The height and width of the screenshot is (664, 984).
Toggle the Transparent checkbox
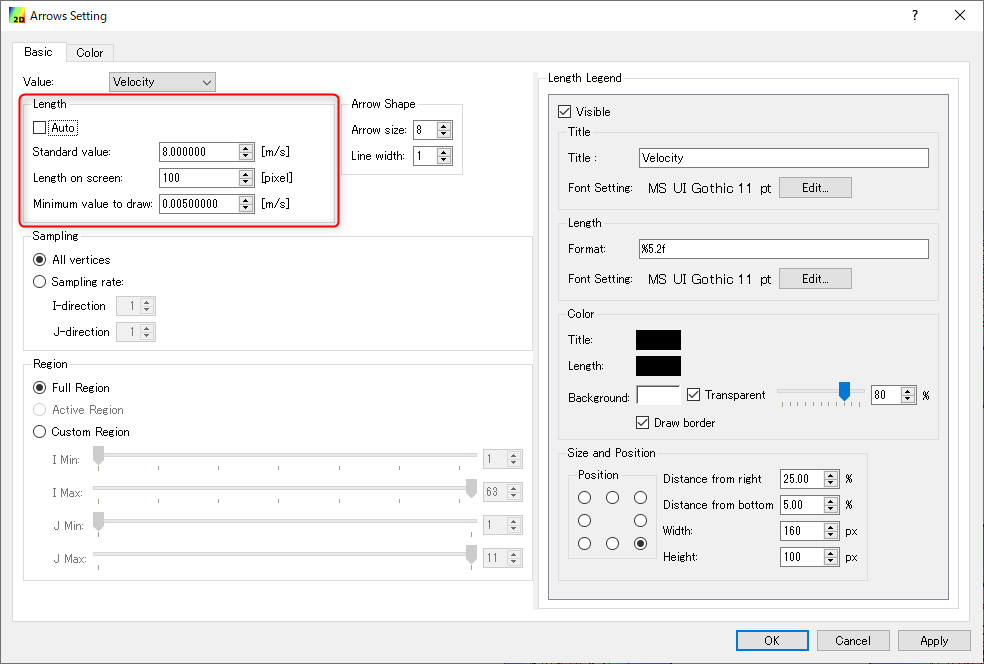pyautogui.click(x=693, y=395)
